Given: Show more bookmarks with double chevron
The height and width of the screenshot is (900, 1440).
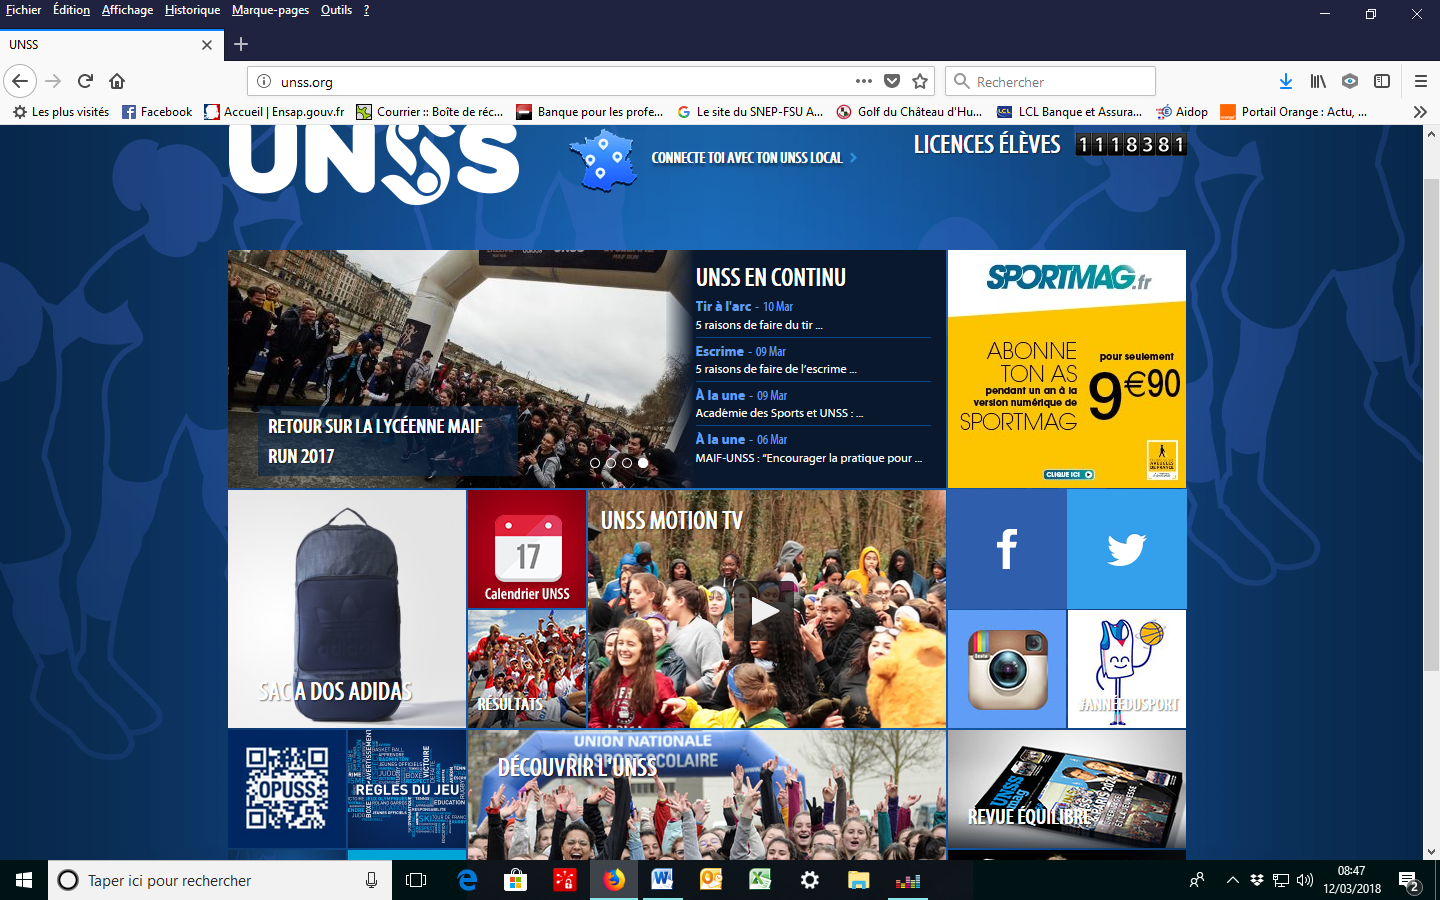Looking at the screenshot, I should (1420, 112).
